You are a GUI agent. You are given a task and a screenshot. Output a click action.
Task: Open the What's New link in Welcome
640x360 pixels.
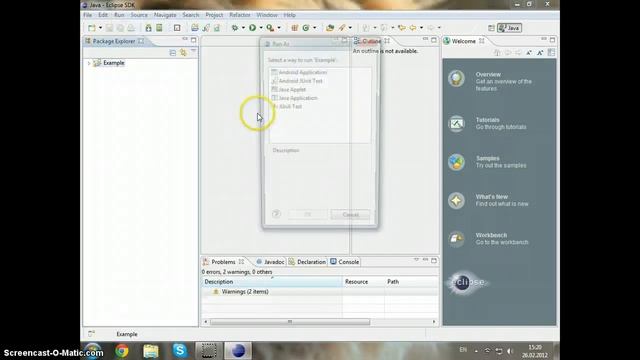tap(491, 197)
